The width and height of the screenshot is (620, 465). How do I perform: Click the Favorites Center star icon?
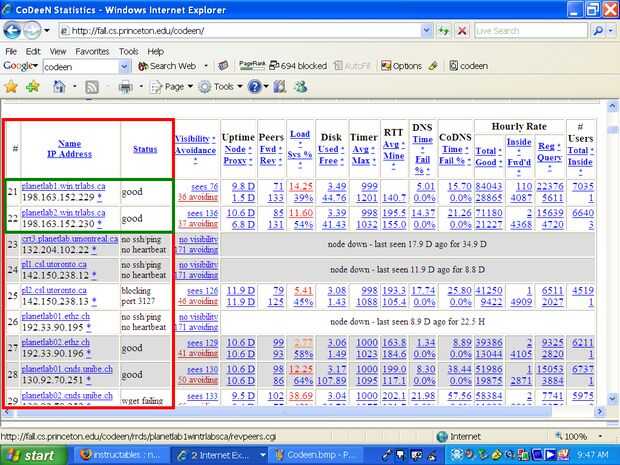[x=11, y=87]
